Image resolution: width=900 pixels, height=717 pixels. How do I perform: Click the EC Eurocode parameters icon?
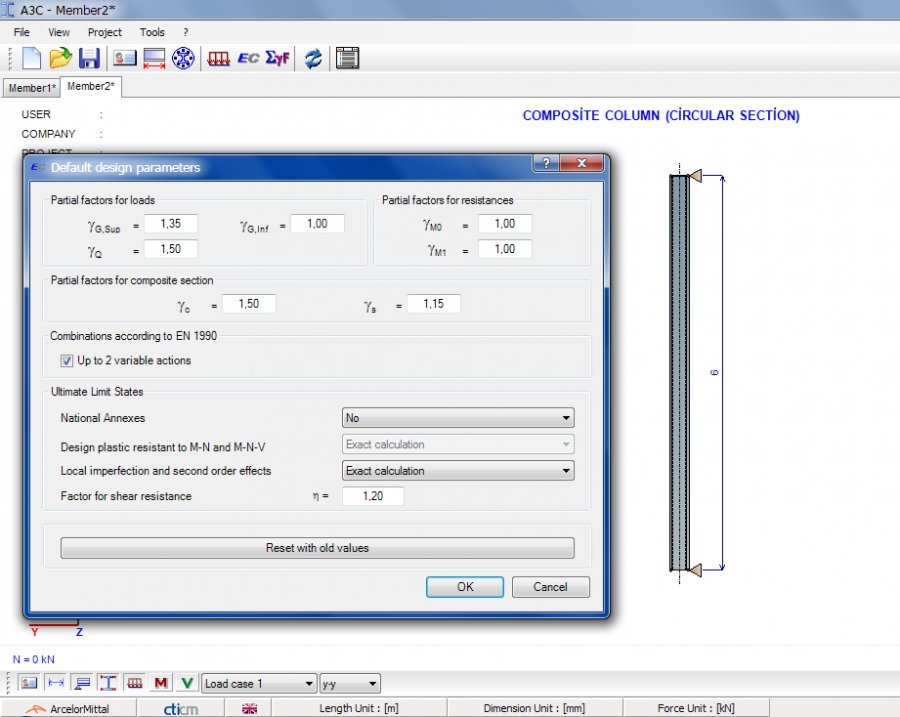click(x=248, y=58)
